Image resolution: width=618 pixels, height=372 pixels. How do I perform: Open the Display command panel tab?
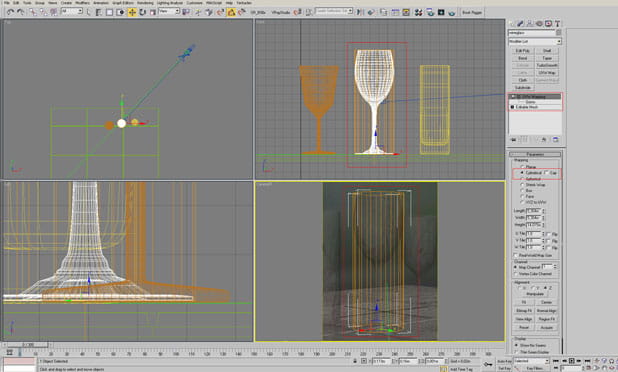click(x=548, y=24)
